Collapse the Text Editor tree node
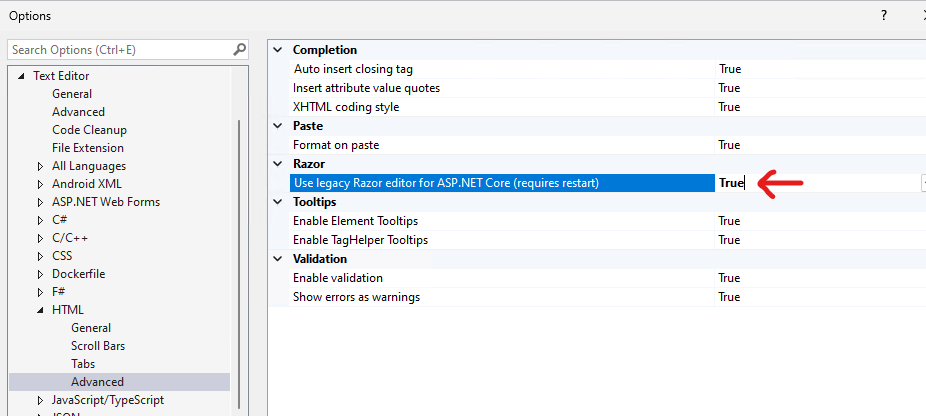926x416 pixels. pos(21,76)
